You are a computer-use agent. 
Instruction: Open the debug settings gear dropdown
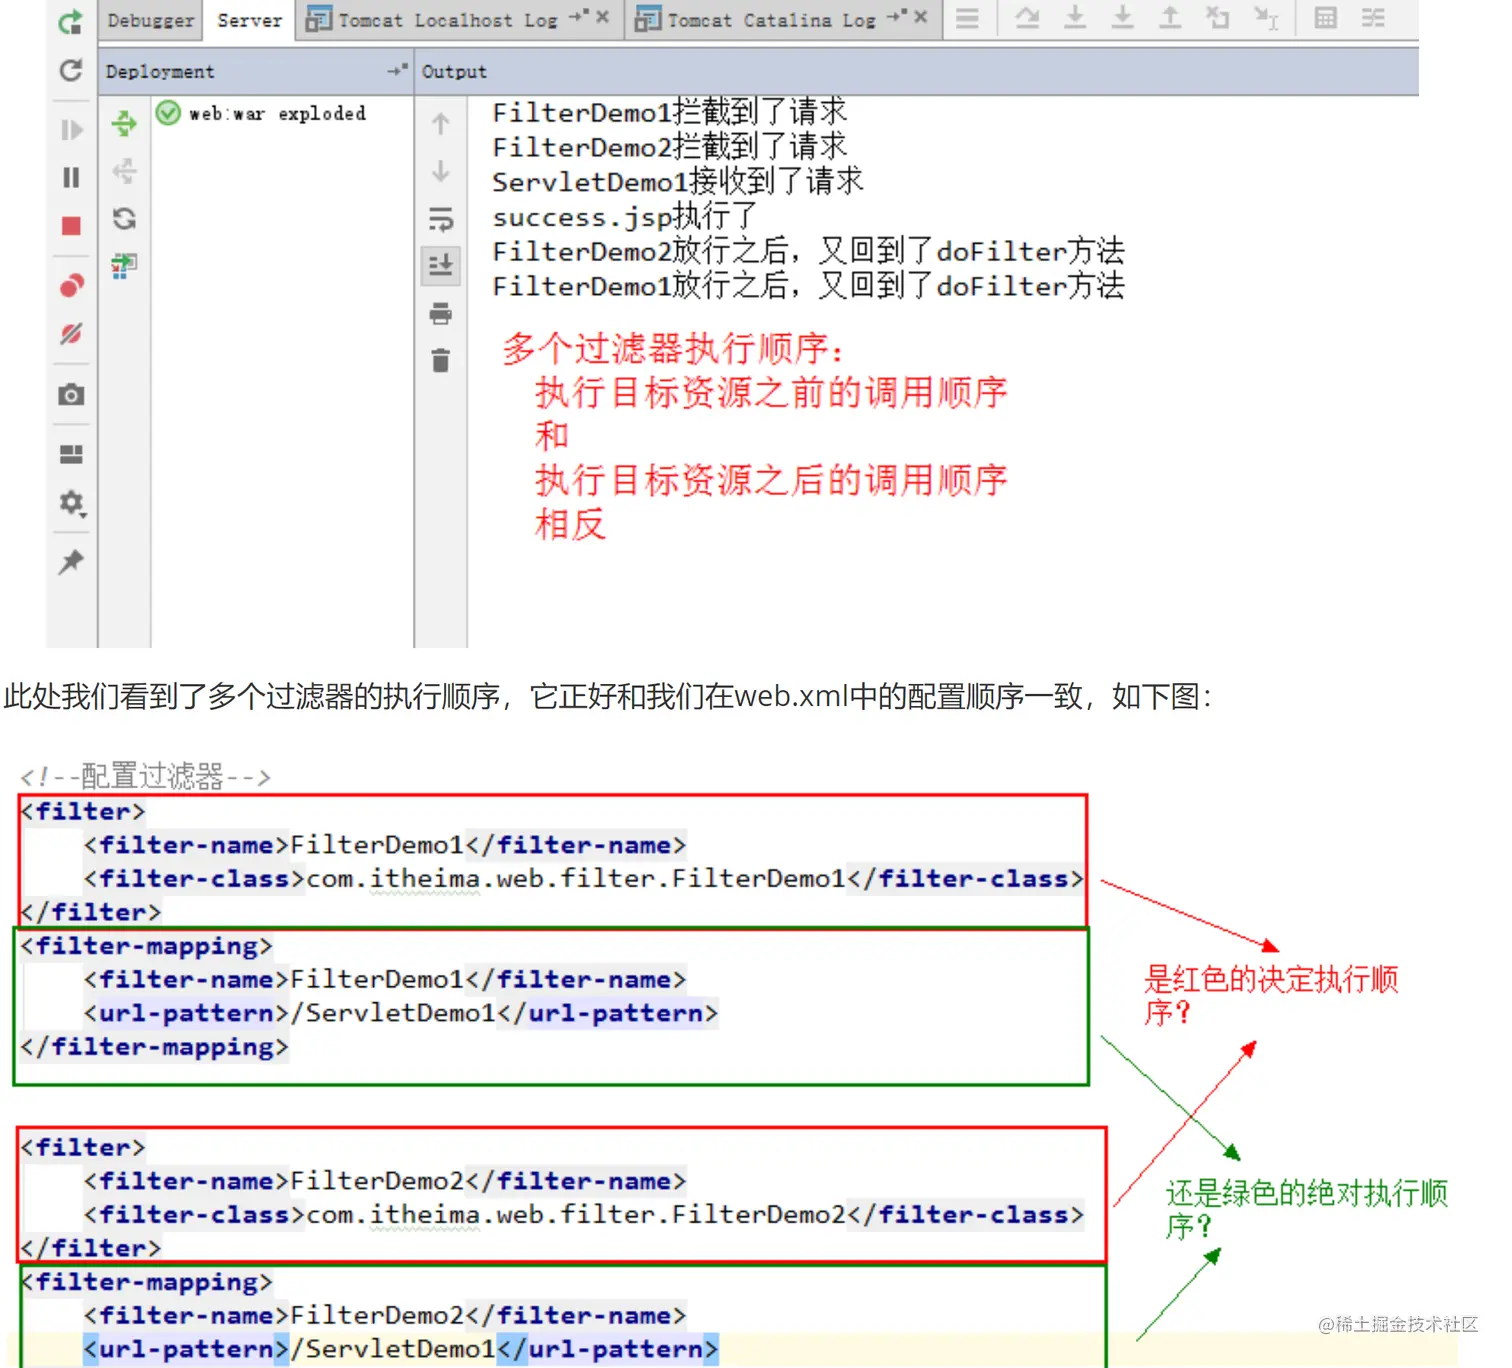tap(71, 502)
